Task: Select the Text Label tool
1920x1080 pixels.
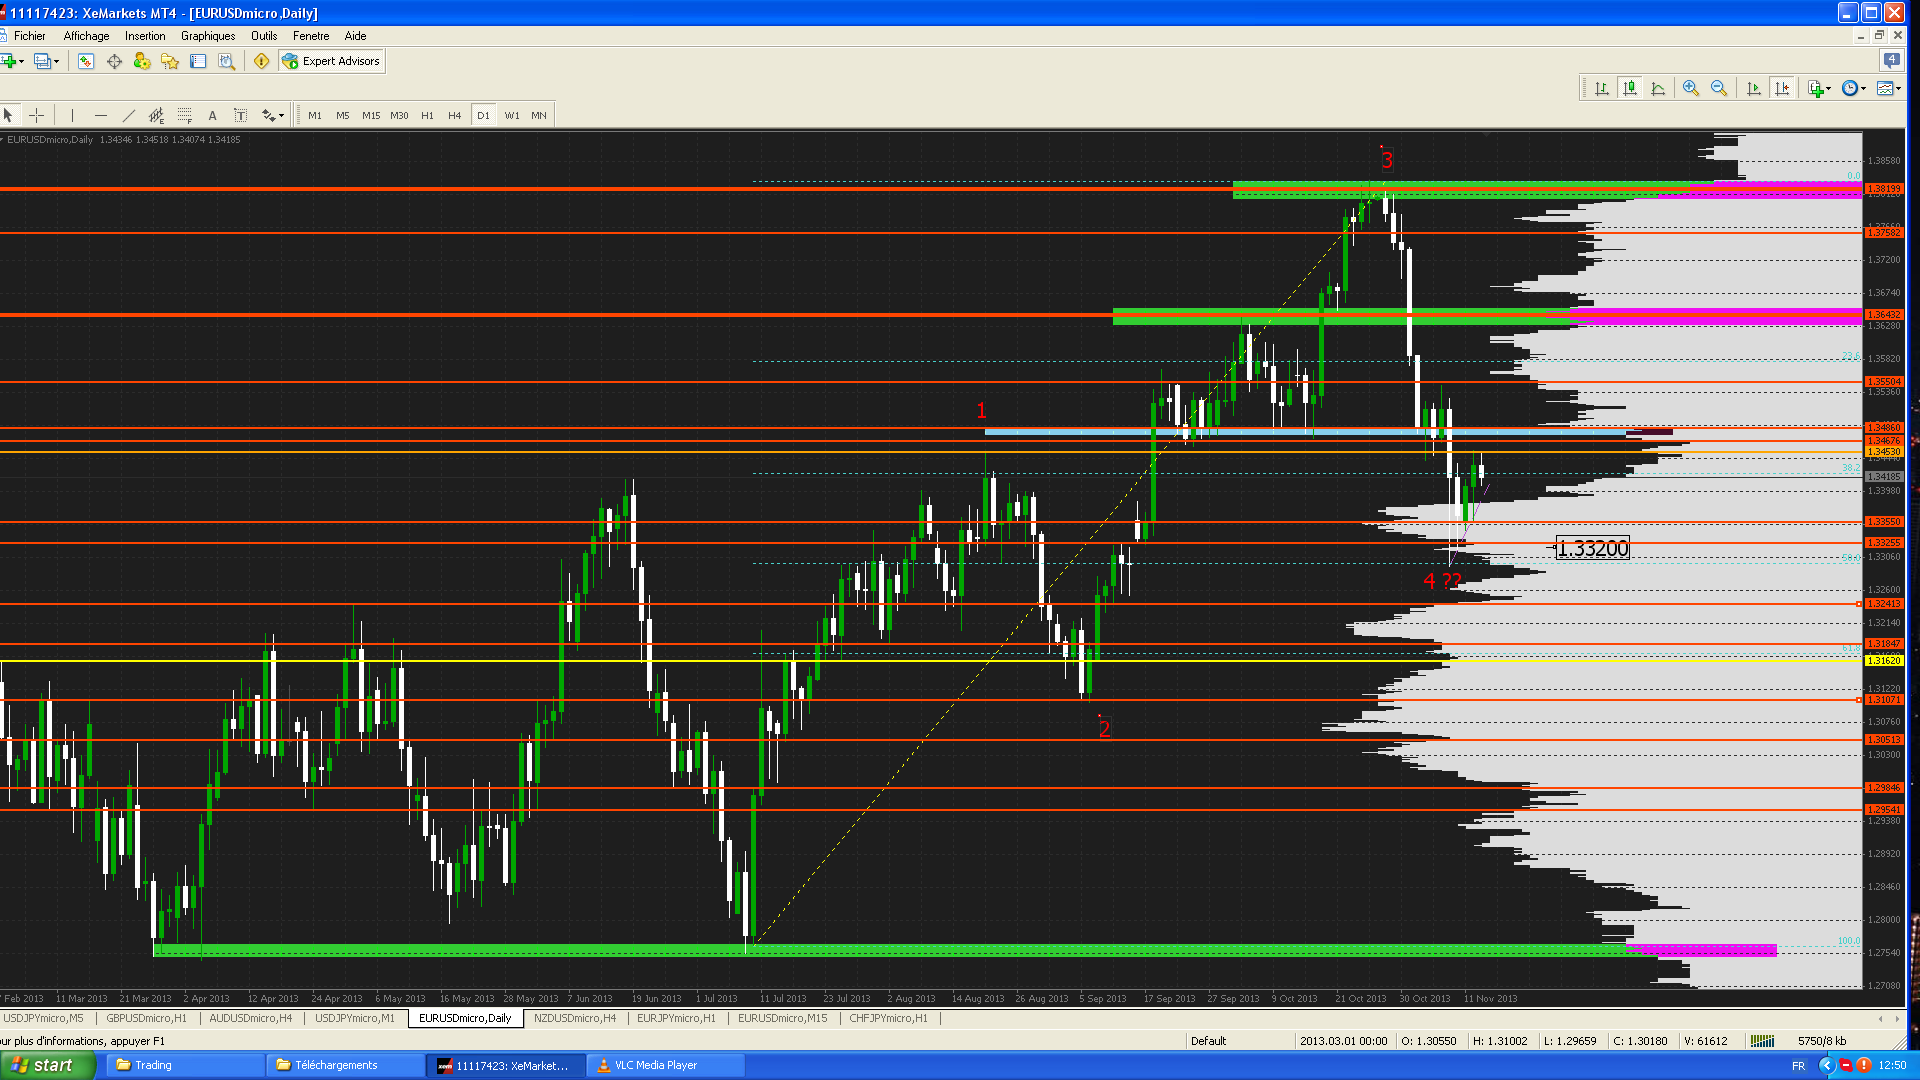Action: pyautogui.click(x=240, y=115)
